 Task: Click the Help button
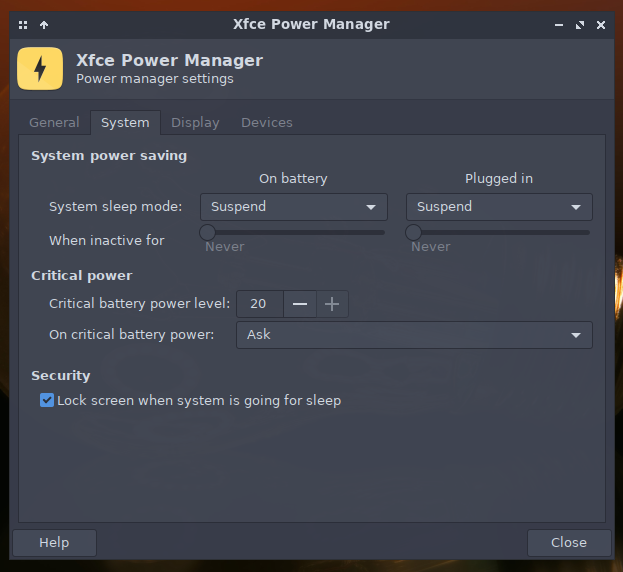54,543
